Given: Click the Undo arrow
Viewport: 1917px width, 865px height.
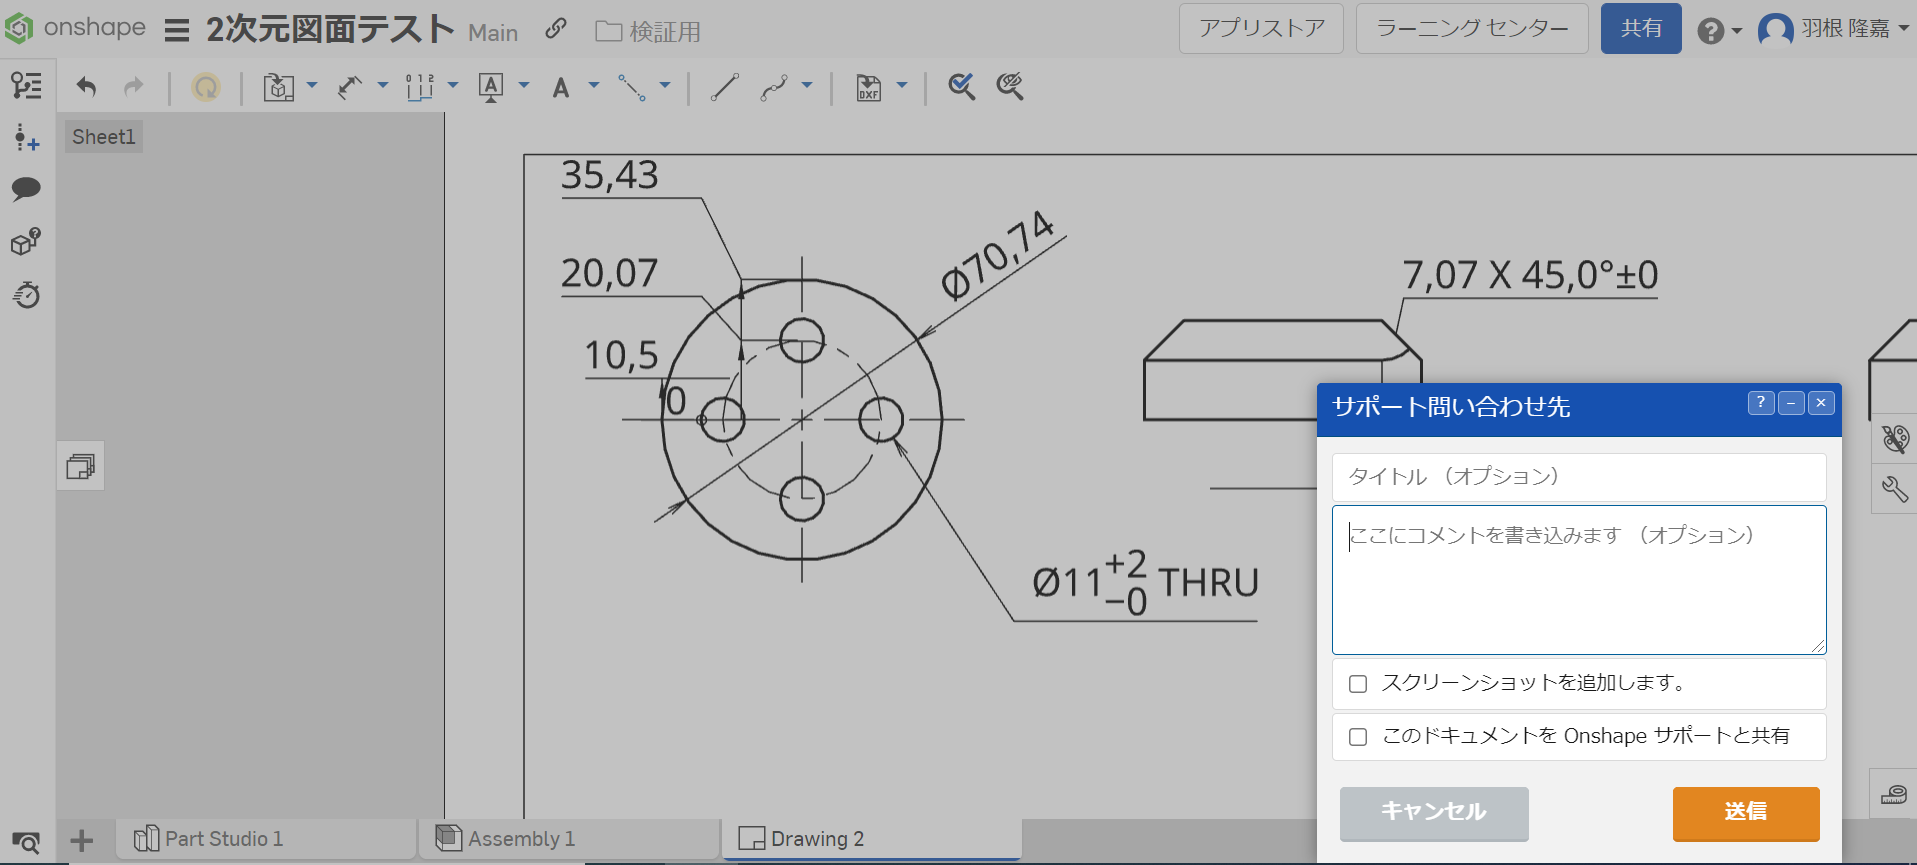Looking at the screenshot, I should [x=87, y=87].
